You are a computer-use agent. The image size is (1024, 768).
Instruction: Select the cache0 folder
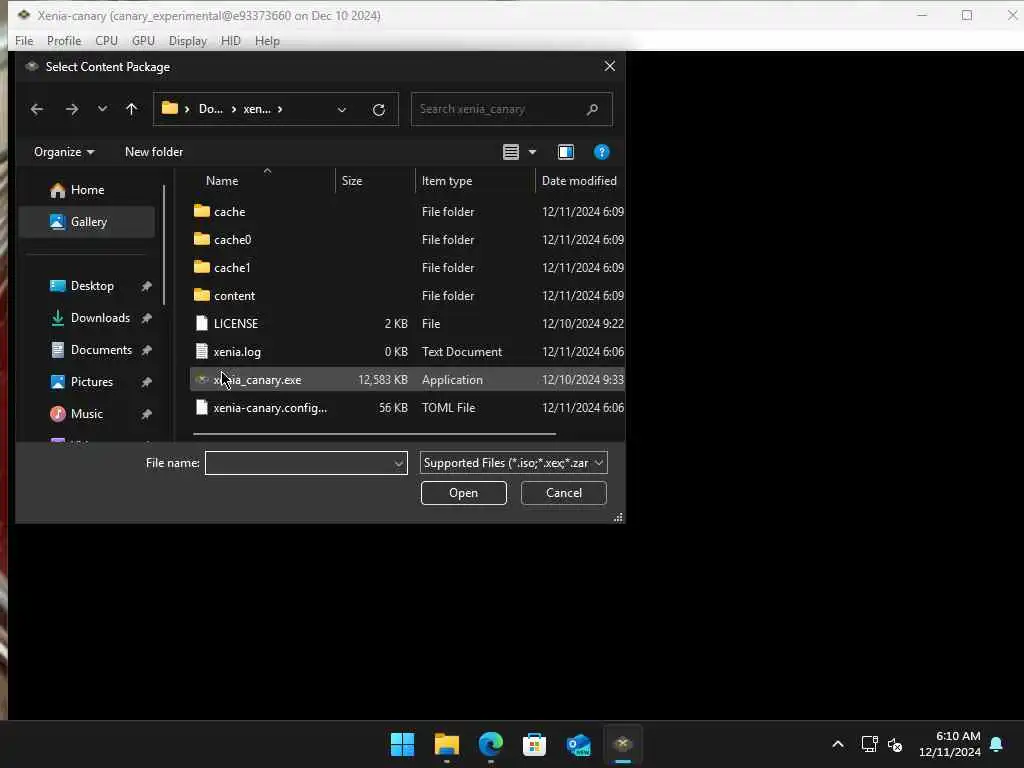pos(407,240)
